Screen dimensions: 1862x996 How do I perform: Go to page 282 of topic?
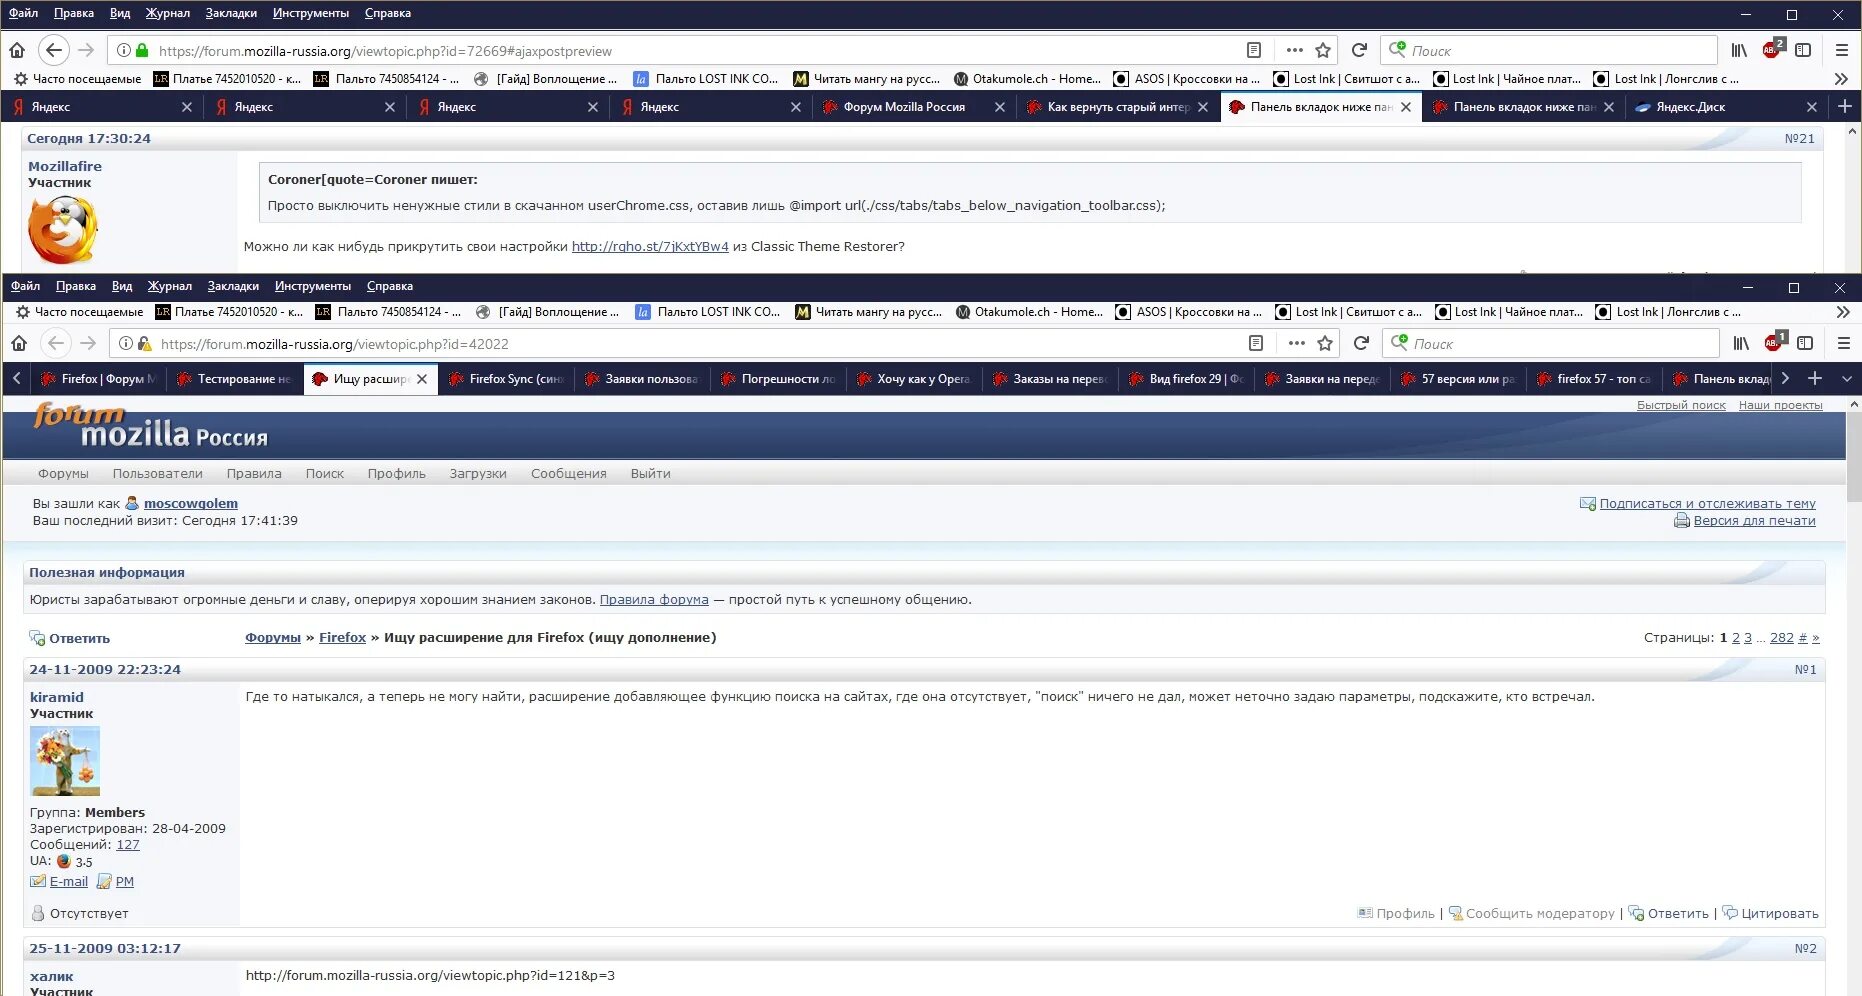1782,637
